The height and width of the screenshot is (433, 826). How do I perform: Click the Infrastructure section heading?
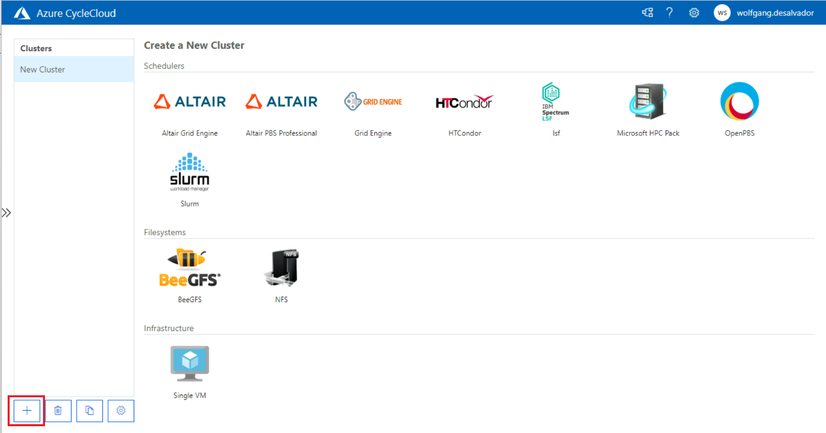pyautogui.click(x=169, y=328)
